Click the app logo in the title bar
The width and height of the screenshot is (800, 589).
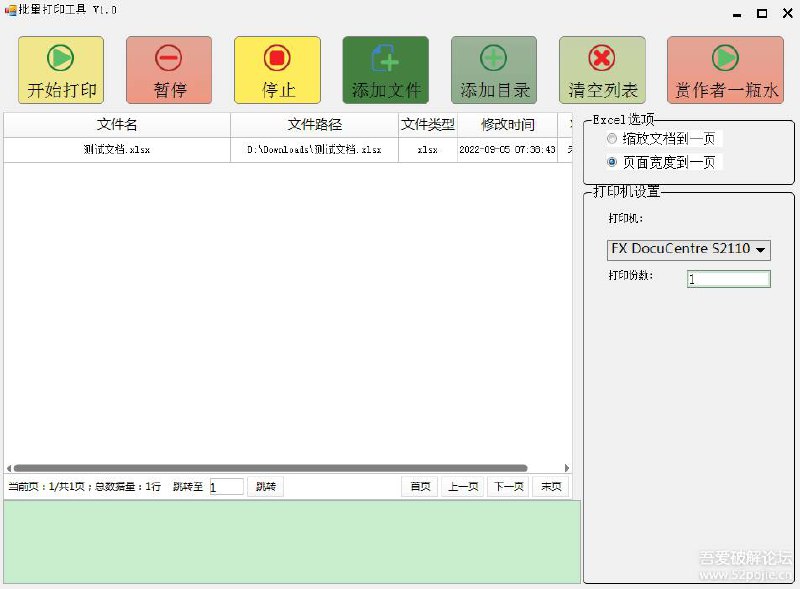click(x=10, y=10)
